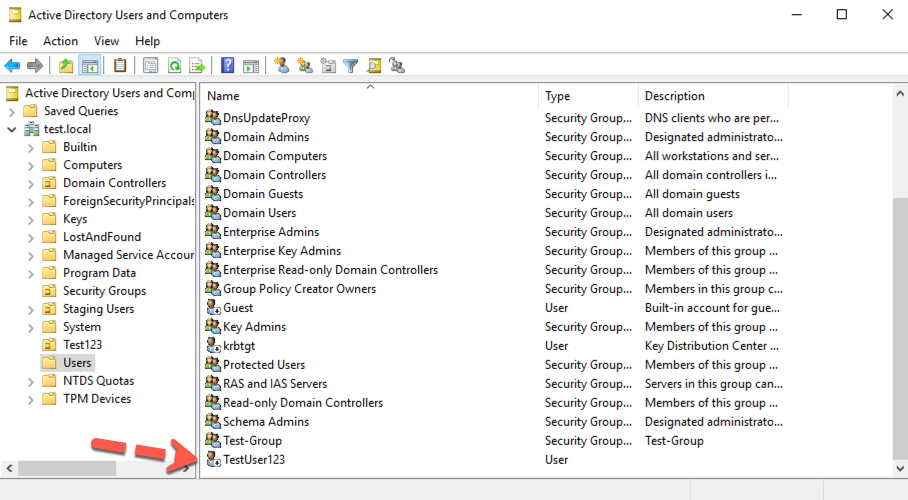Click vertical scrollbar up arrow in list

point(900,93)
